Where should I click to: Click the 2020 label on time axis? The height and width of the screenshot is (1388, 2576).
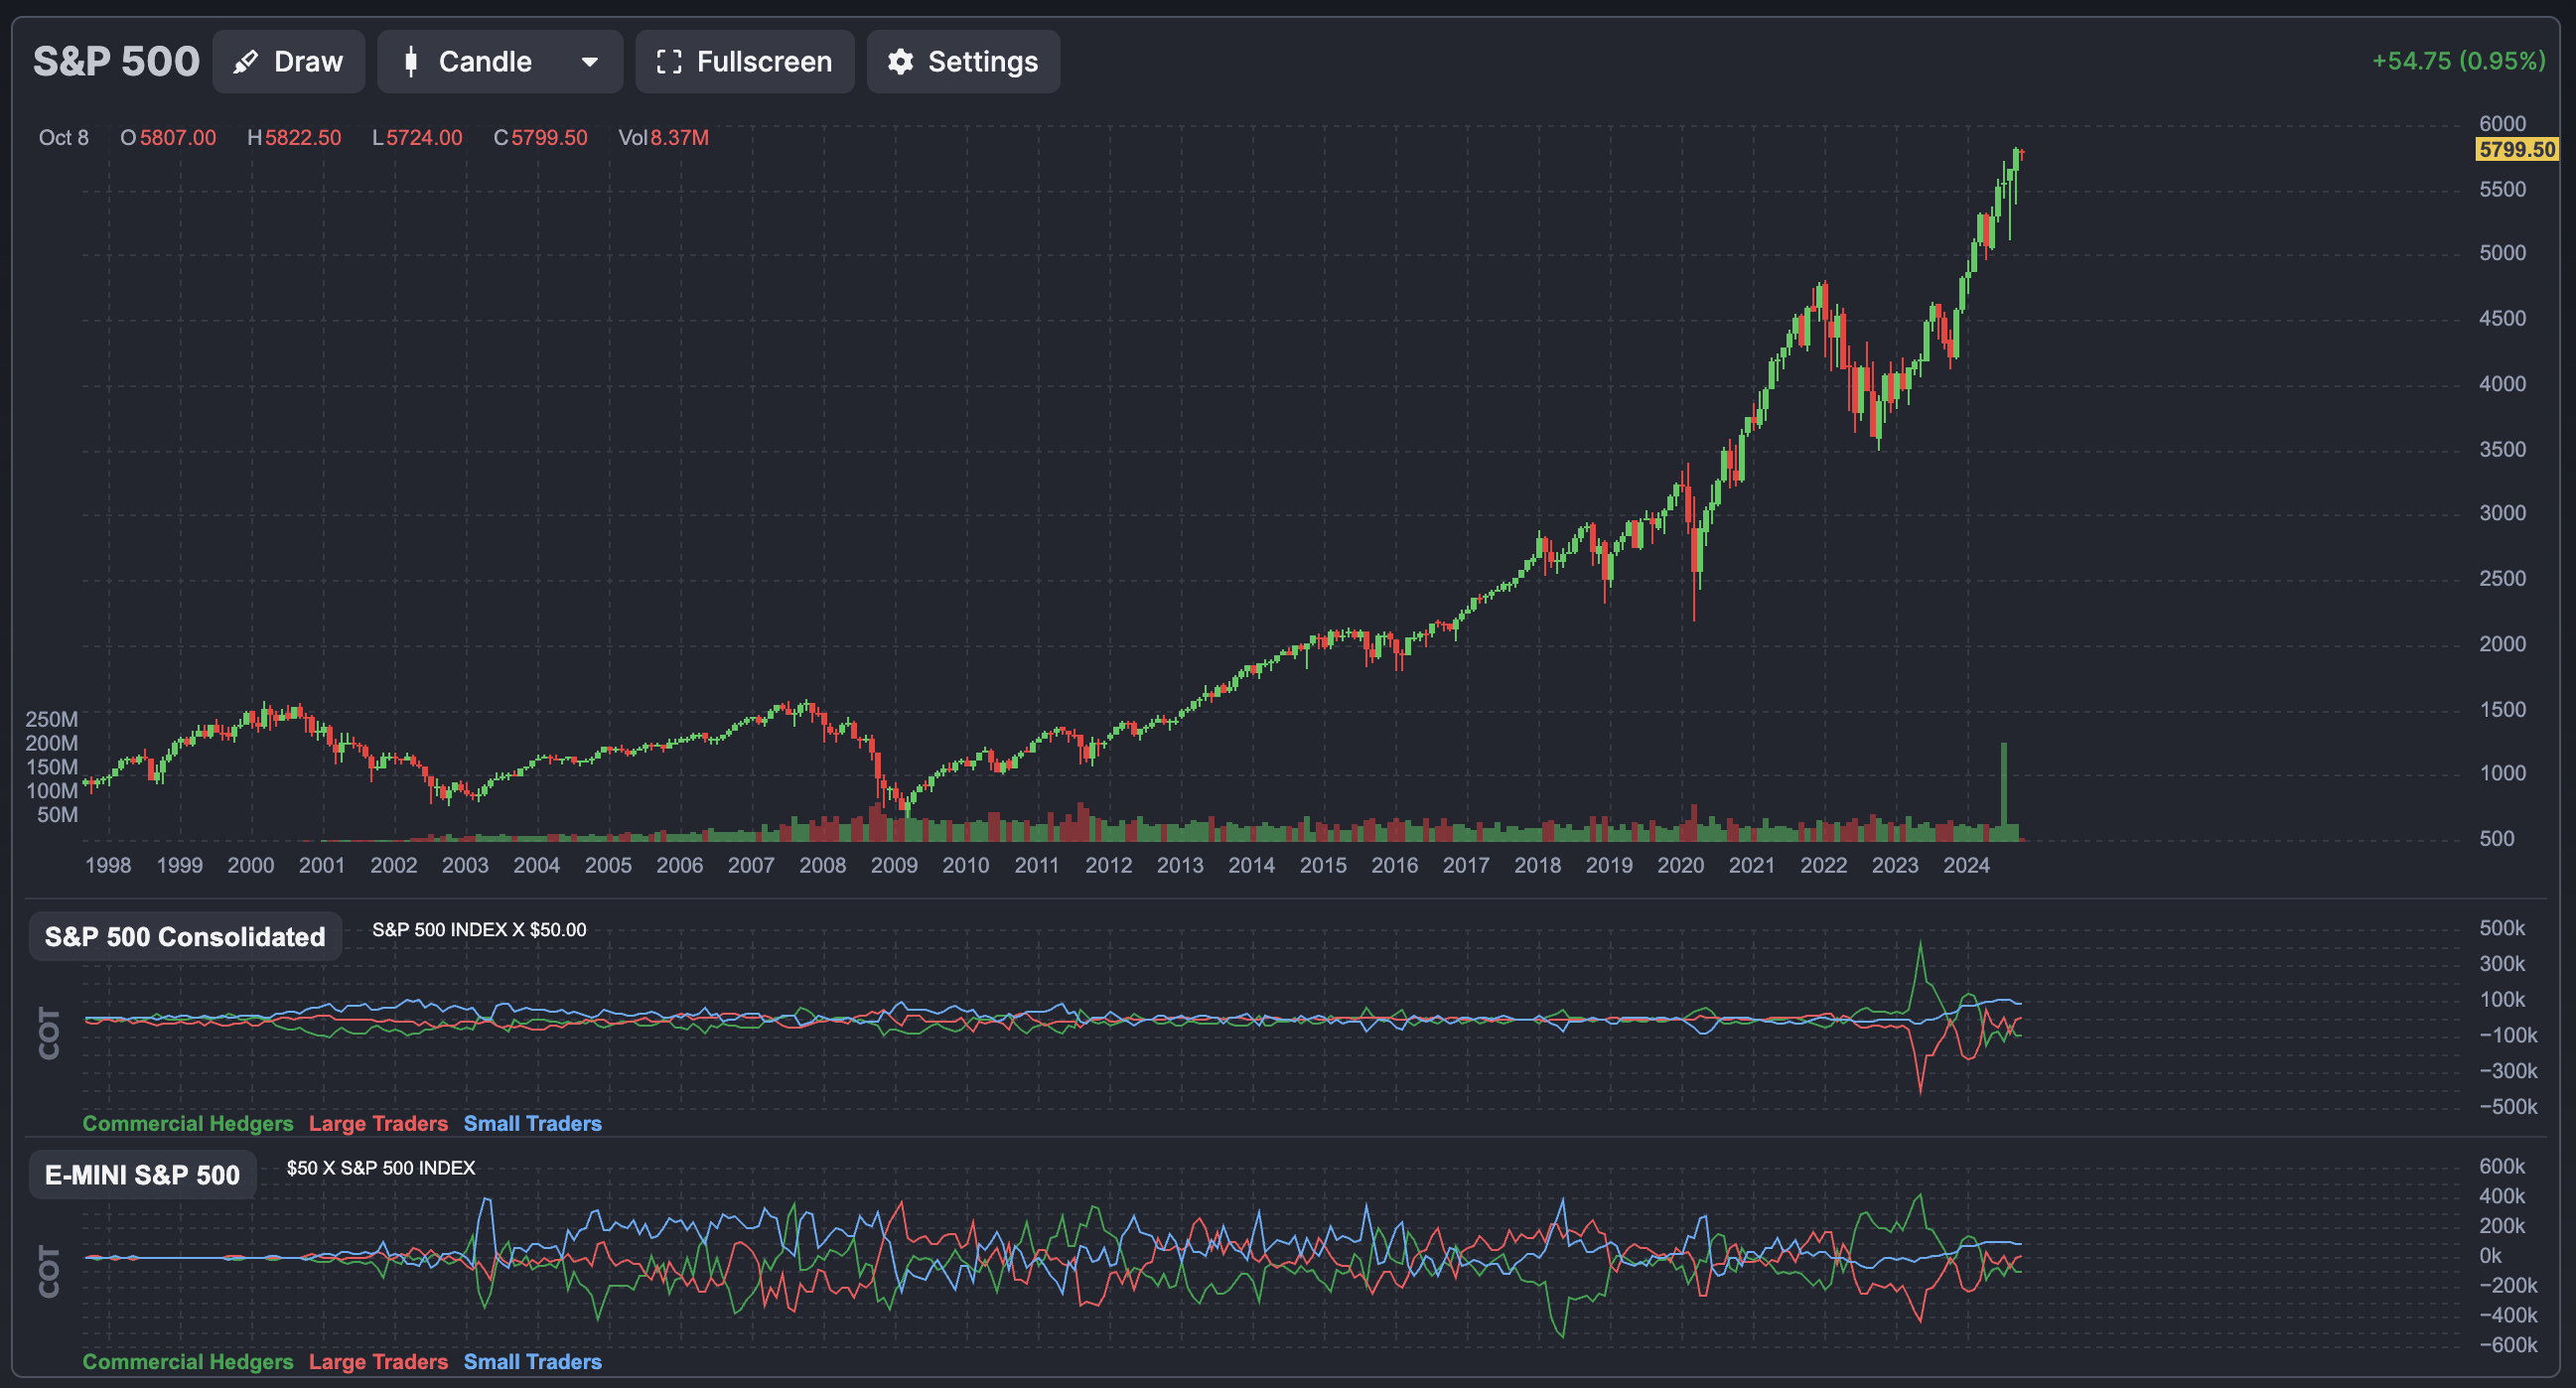click(1680, 865)
